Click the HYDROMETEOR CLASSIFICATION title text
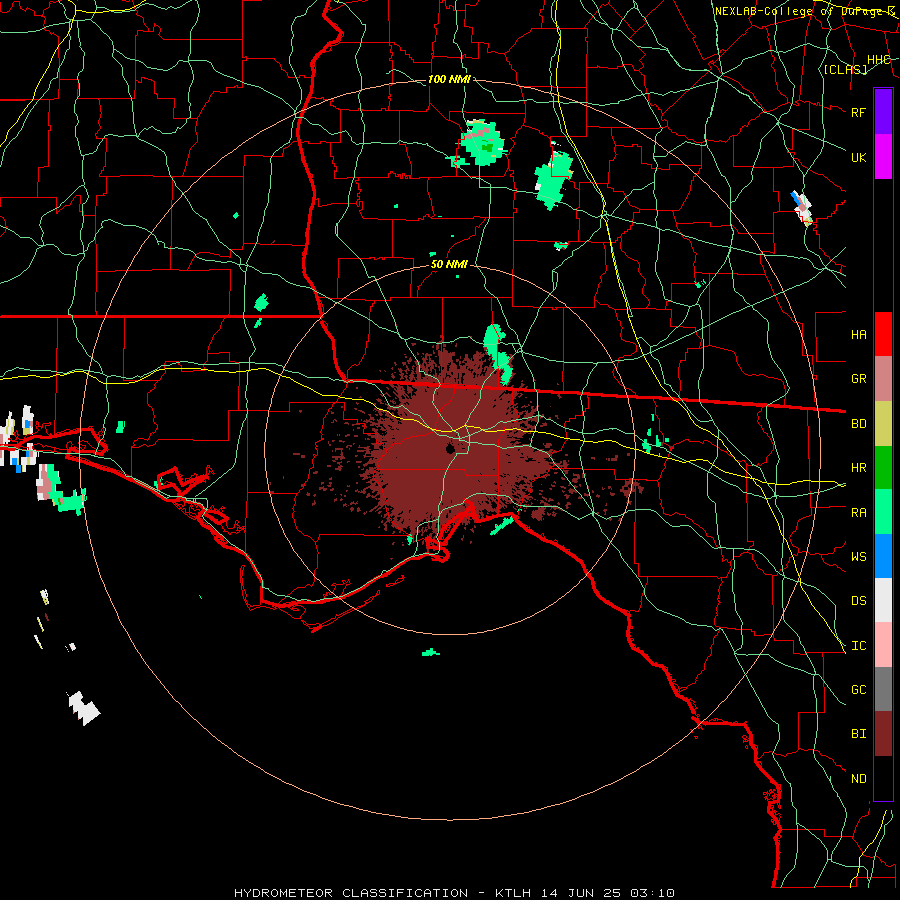900x900 pixels. (x=351, y=893)
